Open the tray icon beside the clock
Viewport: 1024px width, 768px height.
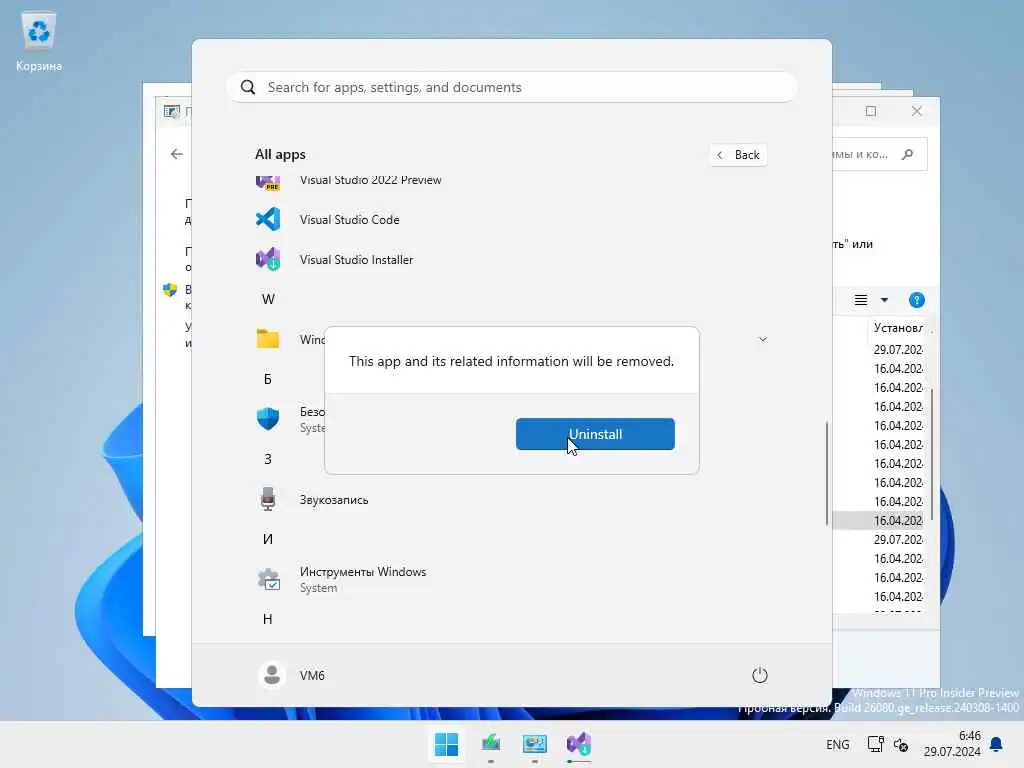click(x=901, y=744)
